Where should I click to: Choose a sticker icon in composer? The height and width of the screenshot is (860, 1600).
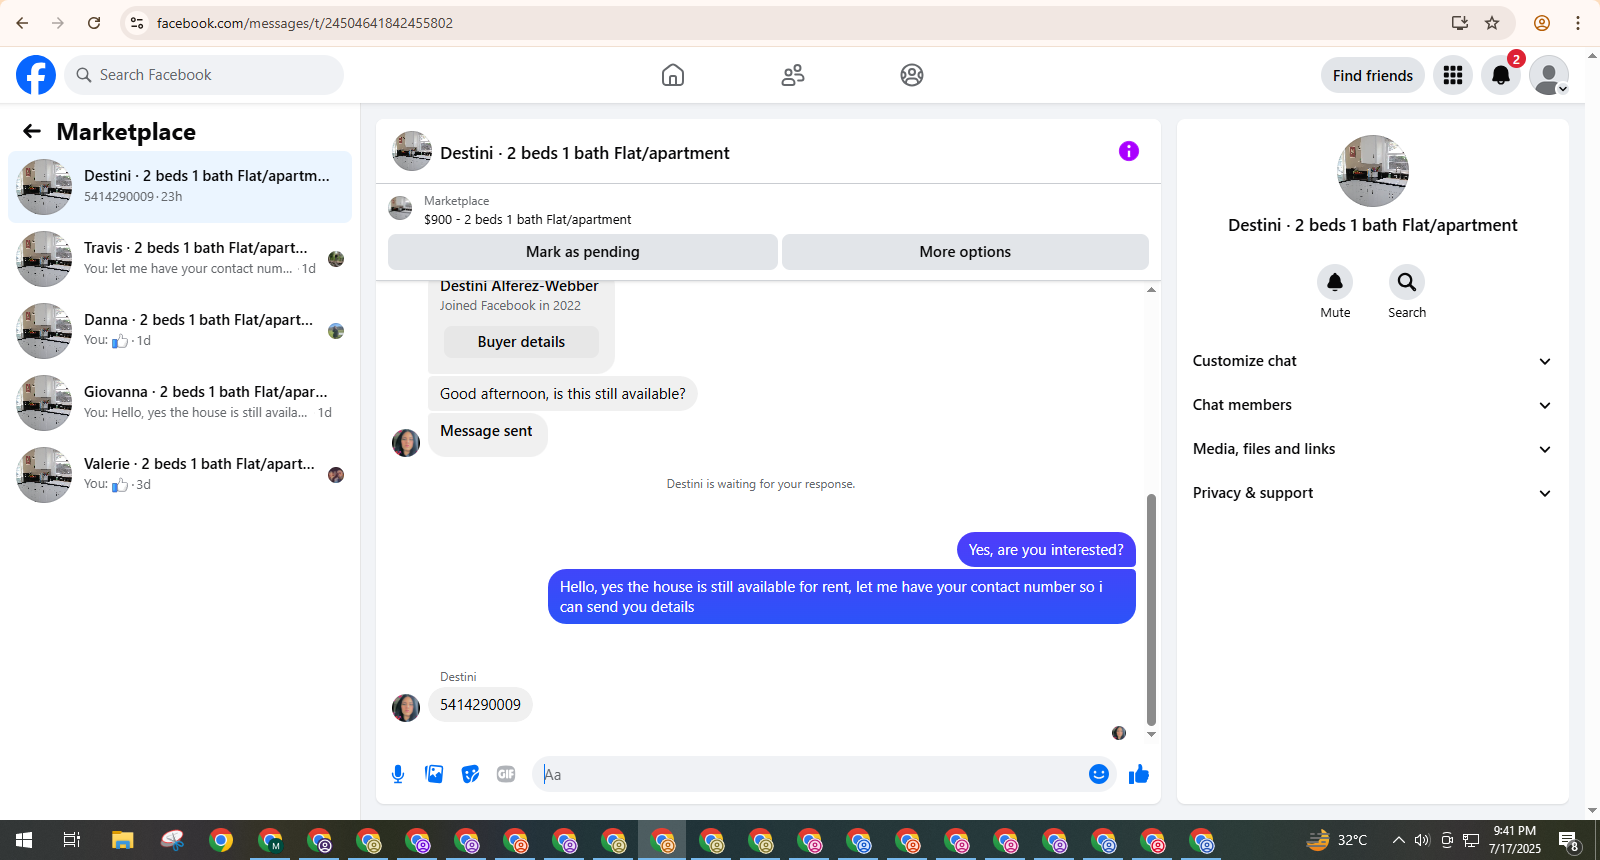[470, 774]
